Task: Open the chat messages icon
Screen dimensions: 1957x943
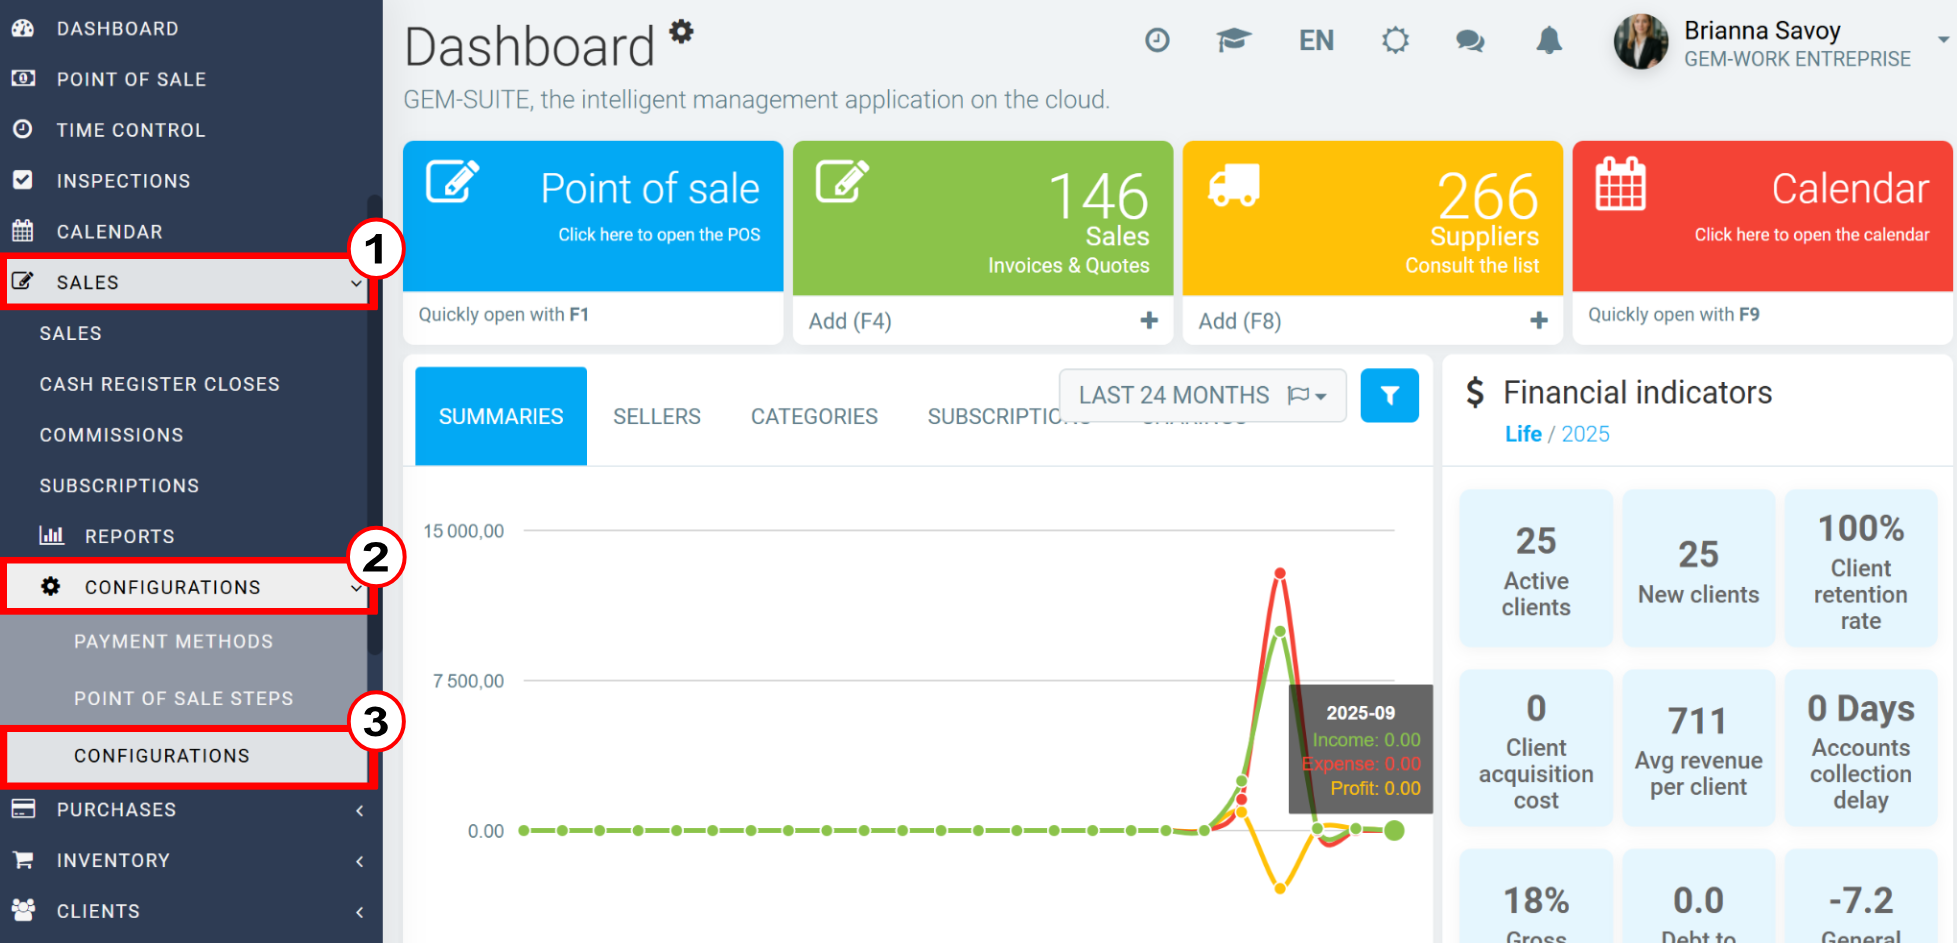Action: (x=1470, y=41)
